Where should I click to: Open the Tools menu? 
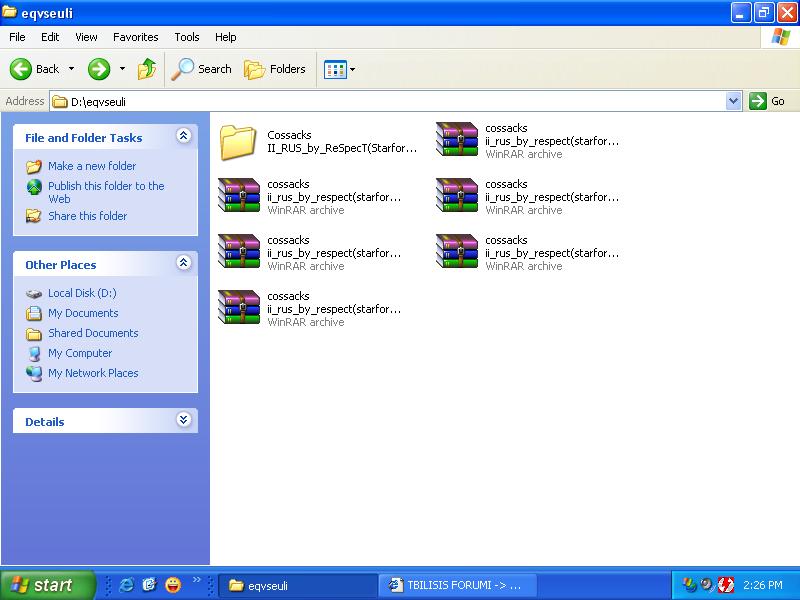click(x=187, y=37)
